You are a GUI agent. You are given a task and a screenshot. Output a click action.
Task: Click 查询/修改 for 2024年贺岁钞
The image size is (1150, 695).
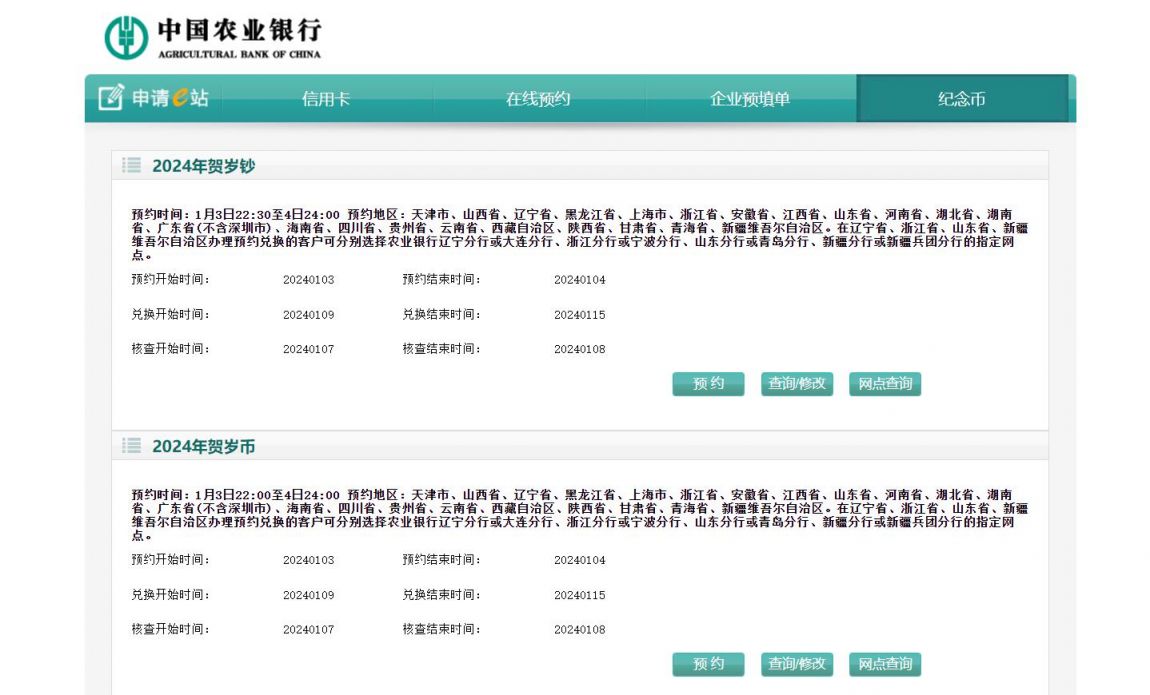click(x=796, y=384)
